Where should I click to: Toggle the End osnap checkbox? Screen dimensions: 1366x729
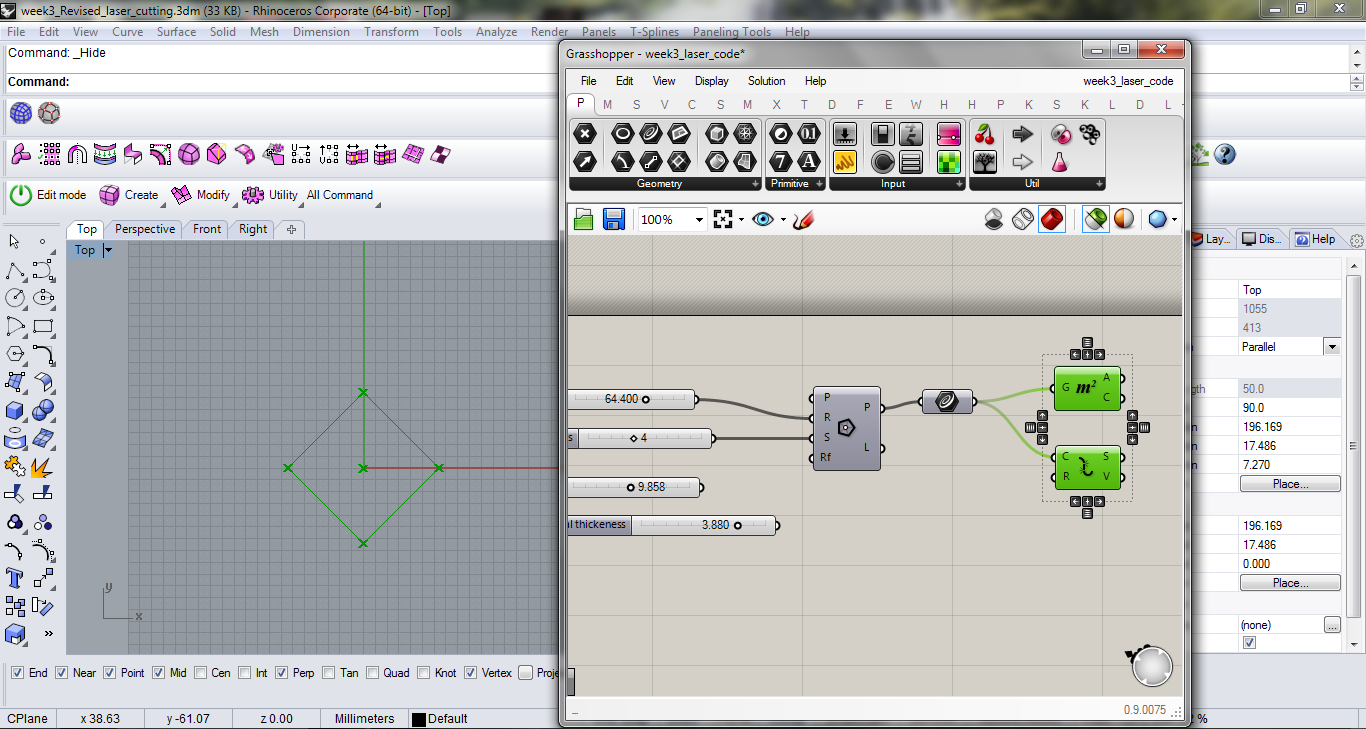pyautogui.click(x=17, y=673)
